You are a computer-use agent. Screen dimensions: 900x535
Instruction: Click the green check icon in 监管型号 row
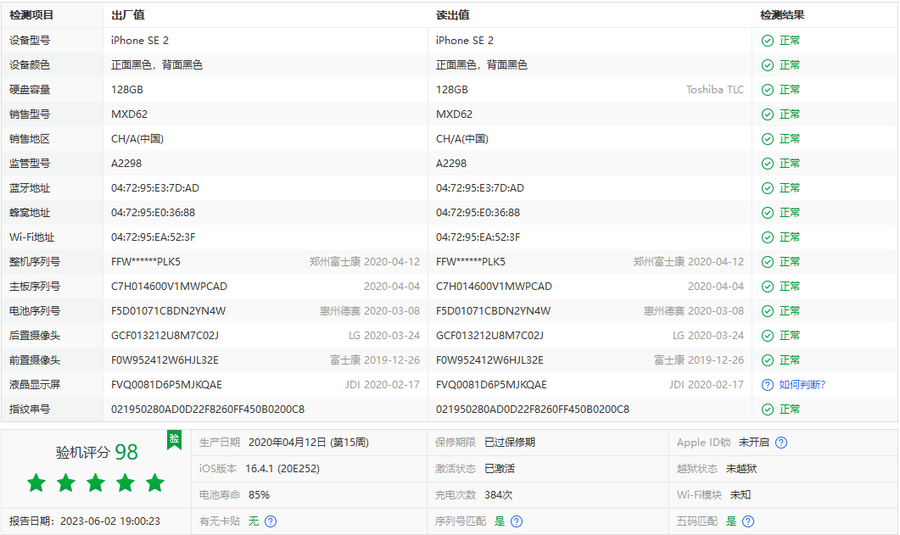tap(767, 164)
